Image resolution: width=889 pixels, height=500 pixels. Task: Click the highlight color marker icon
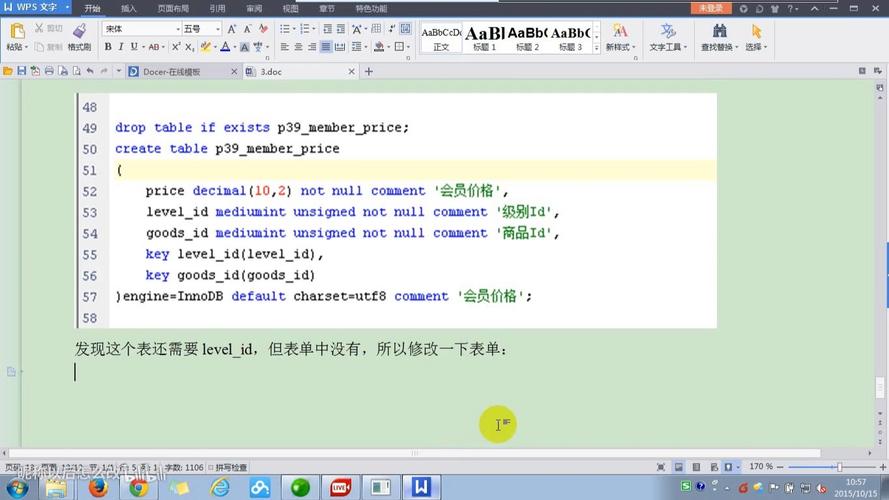[205, 47]
